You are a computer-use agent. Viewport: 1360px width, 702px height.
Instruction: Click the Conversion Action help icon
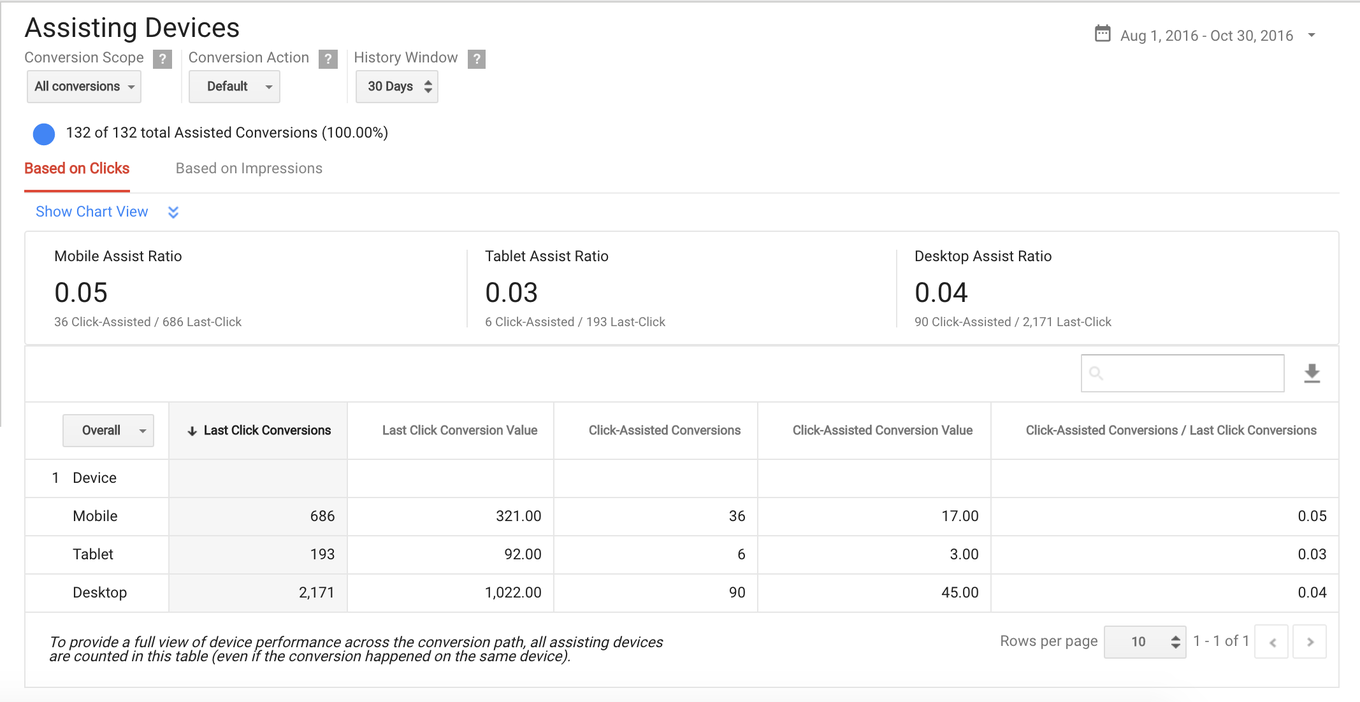pos(328,58)
